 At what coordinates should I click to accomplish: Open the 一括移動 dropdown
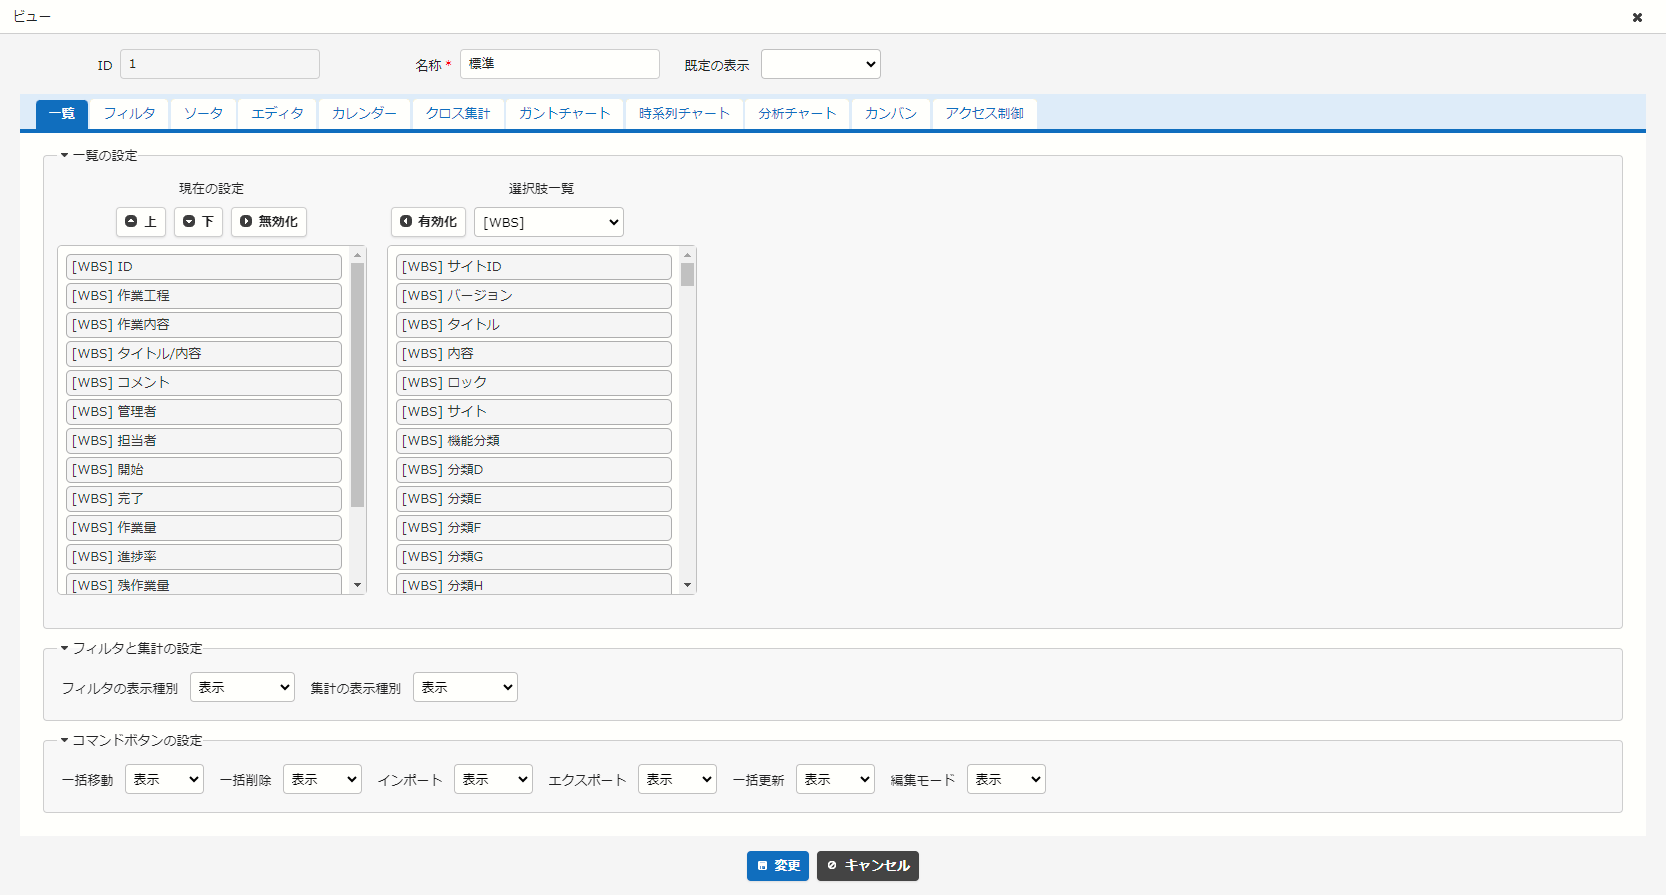[164, 779]
